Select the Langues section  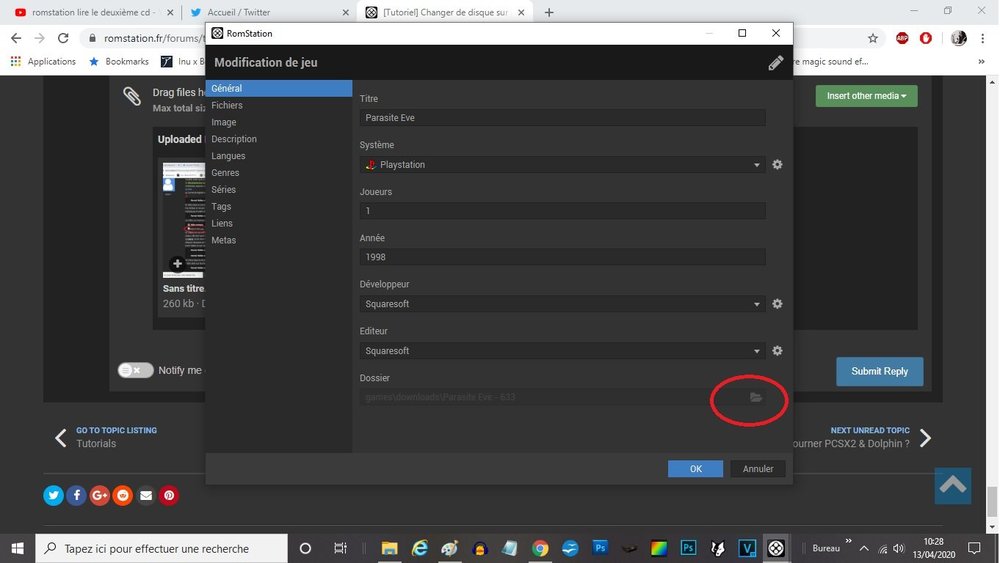(279, 156)
